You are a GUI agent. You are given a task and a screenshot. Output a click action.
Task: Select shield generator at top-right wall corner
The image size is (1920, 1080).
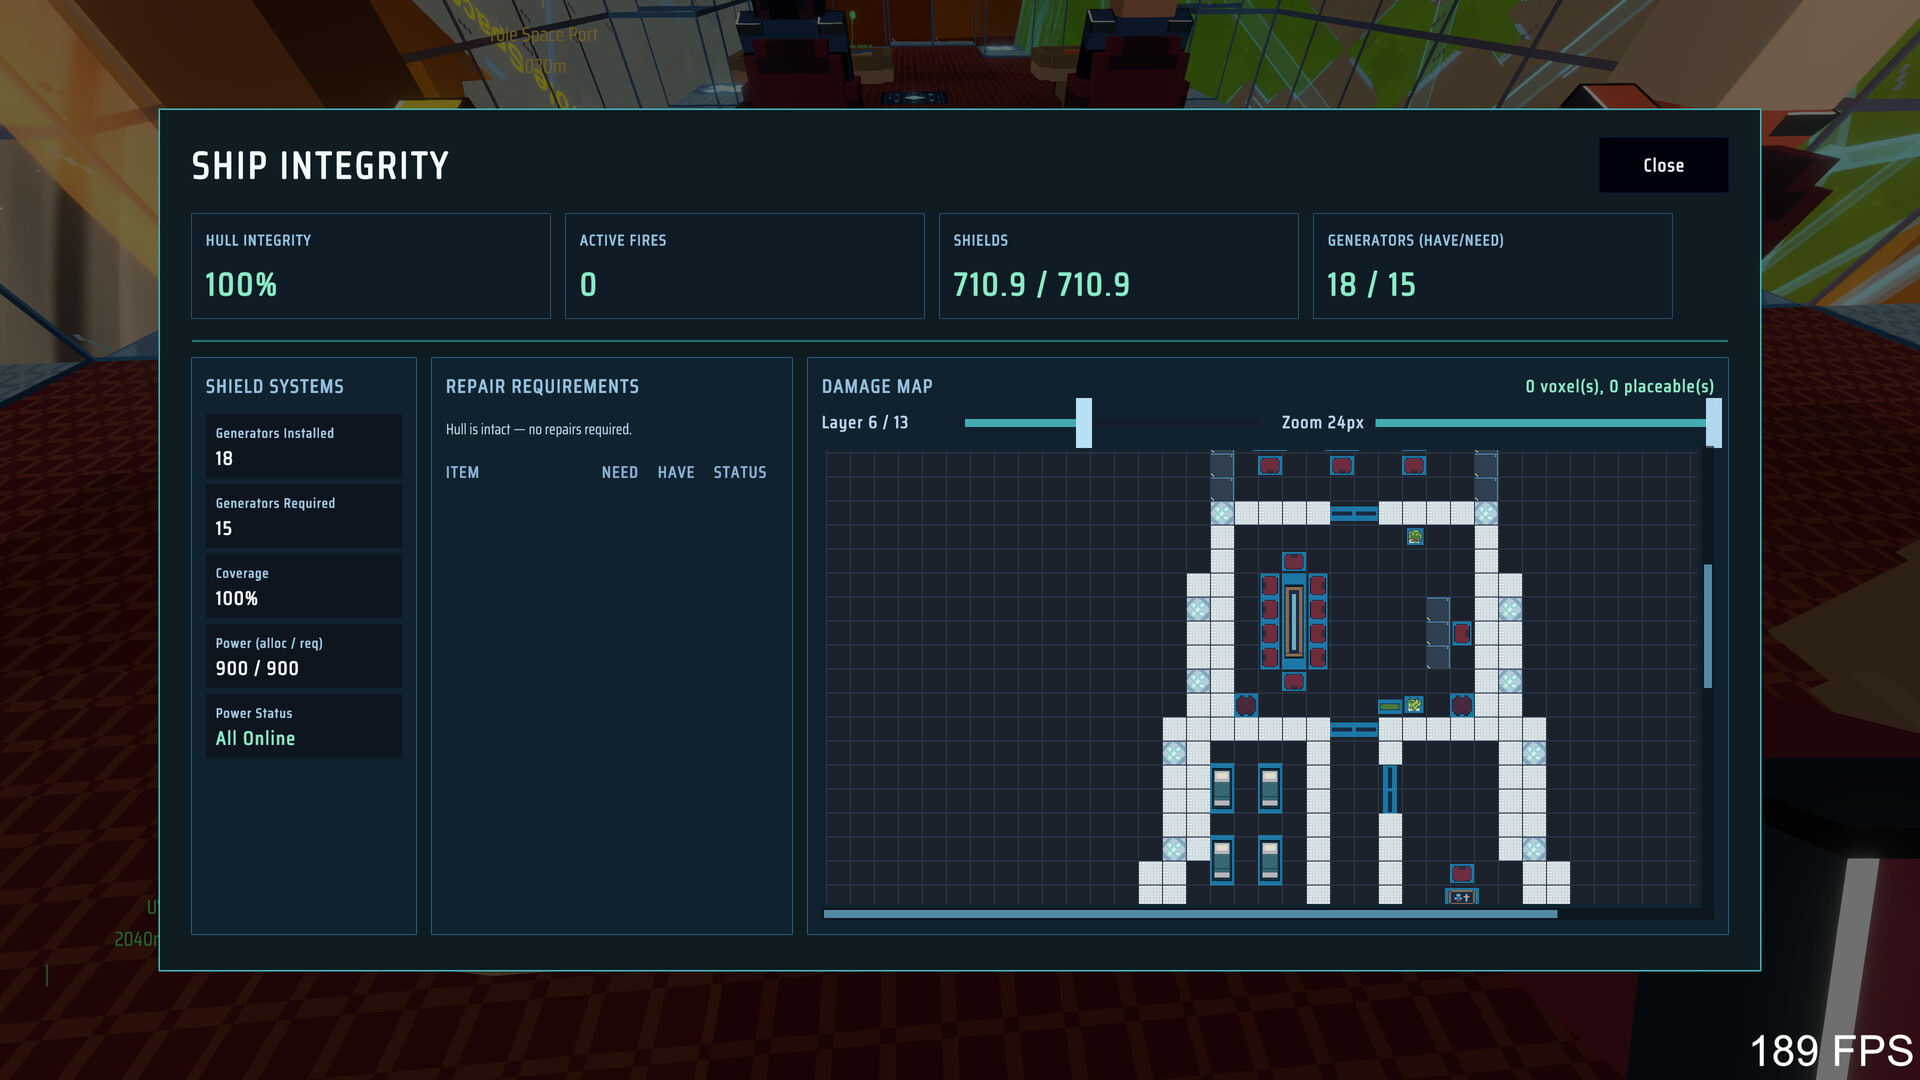click(x=1486, y=514)
